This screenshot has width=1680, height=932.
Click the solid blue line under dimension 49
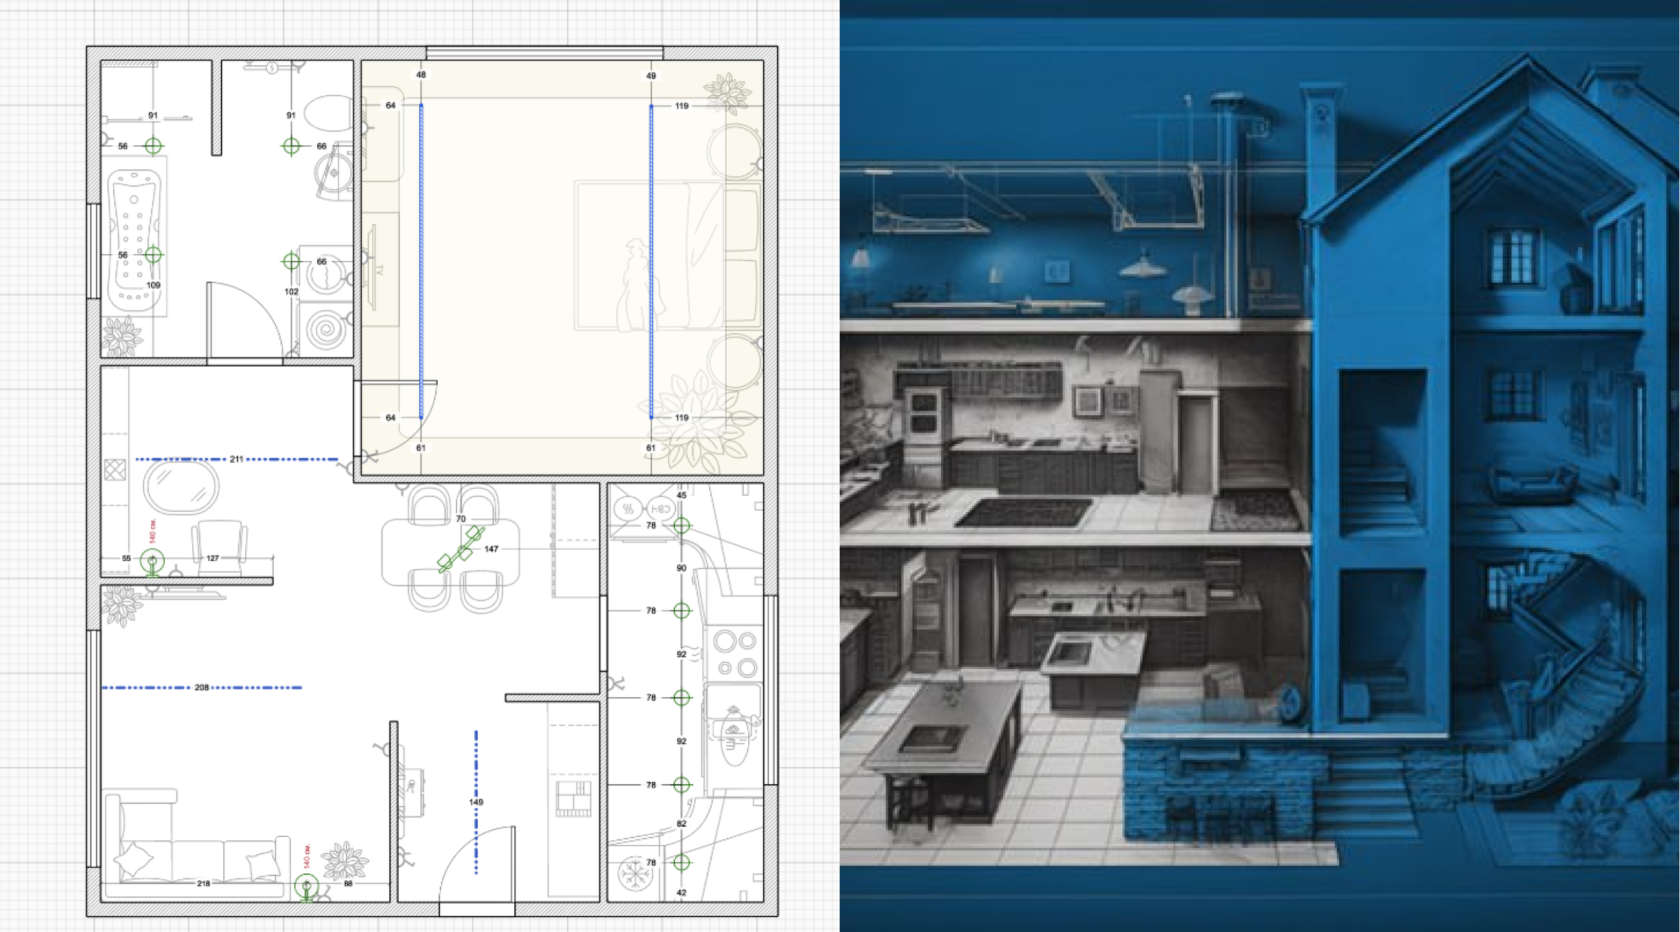(651, 260)
